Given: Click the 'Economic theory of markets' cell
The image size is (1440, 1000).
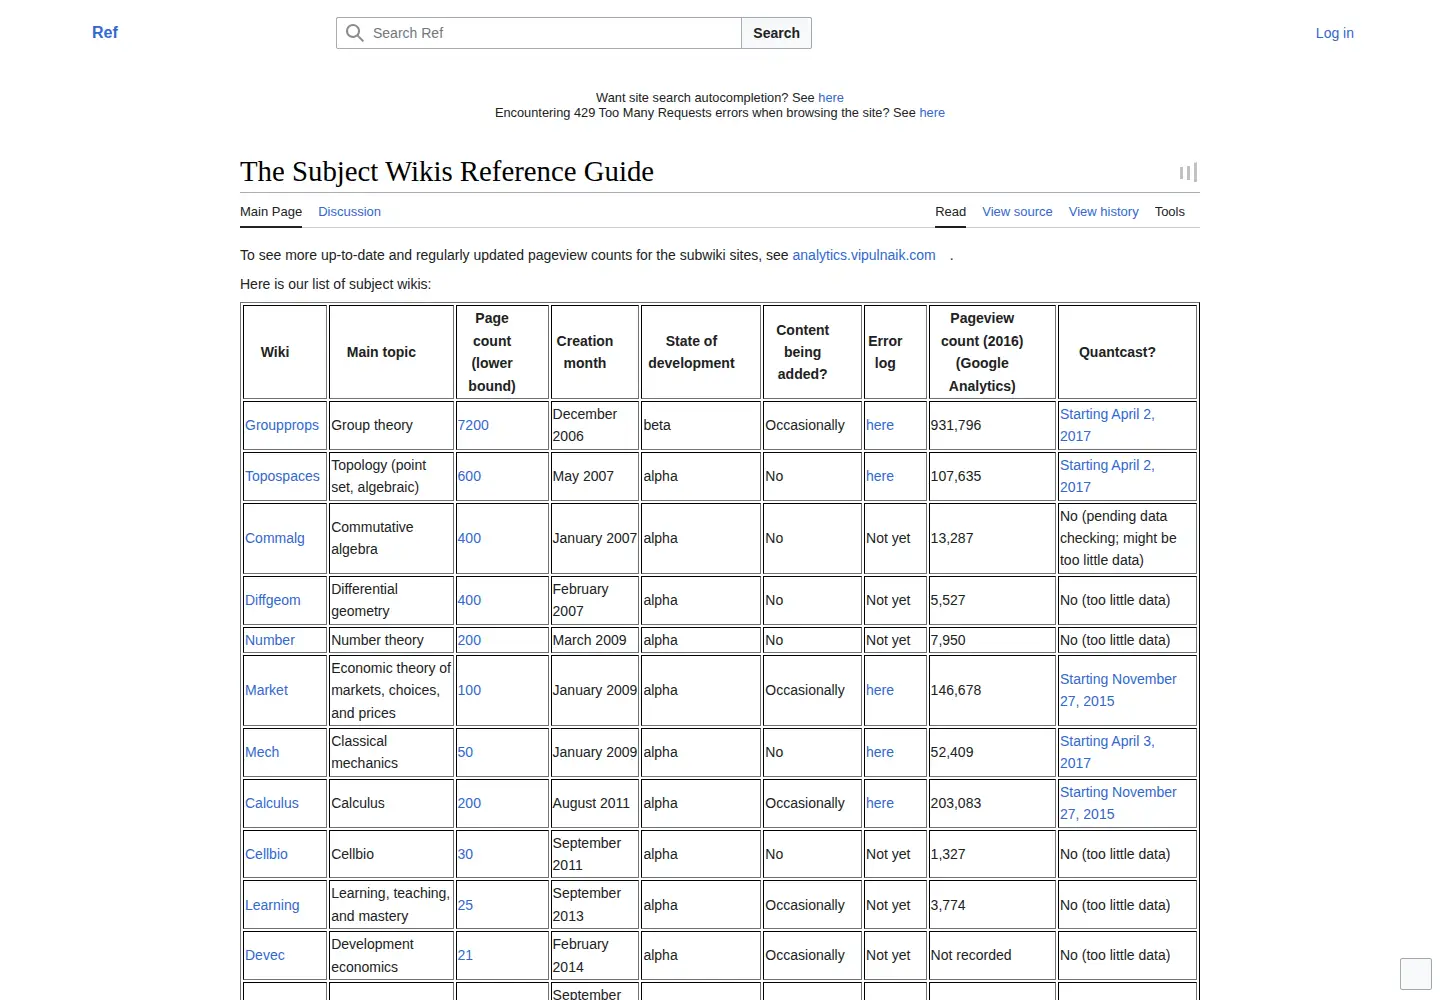Looking at the screenshot, I should 391,690.
